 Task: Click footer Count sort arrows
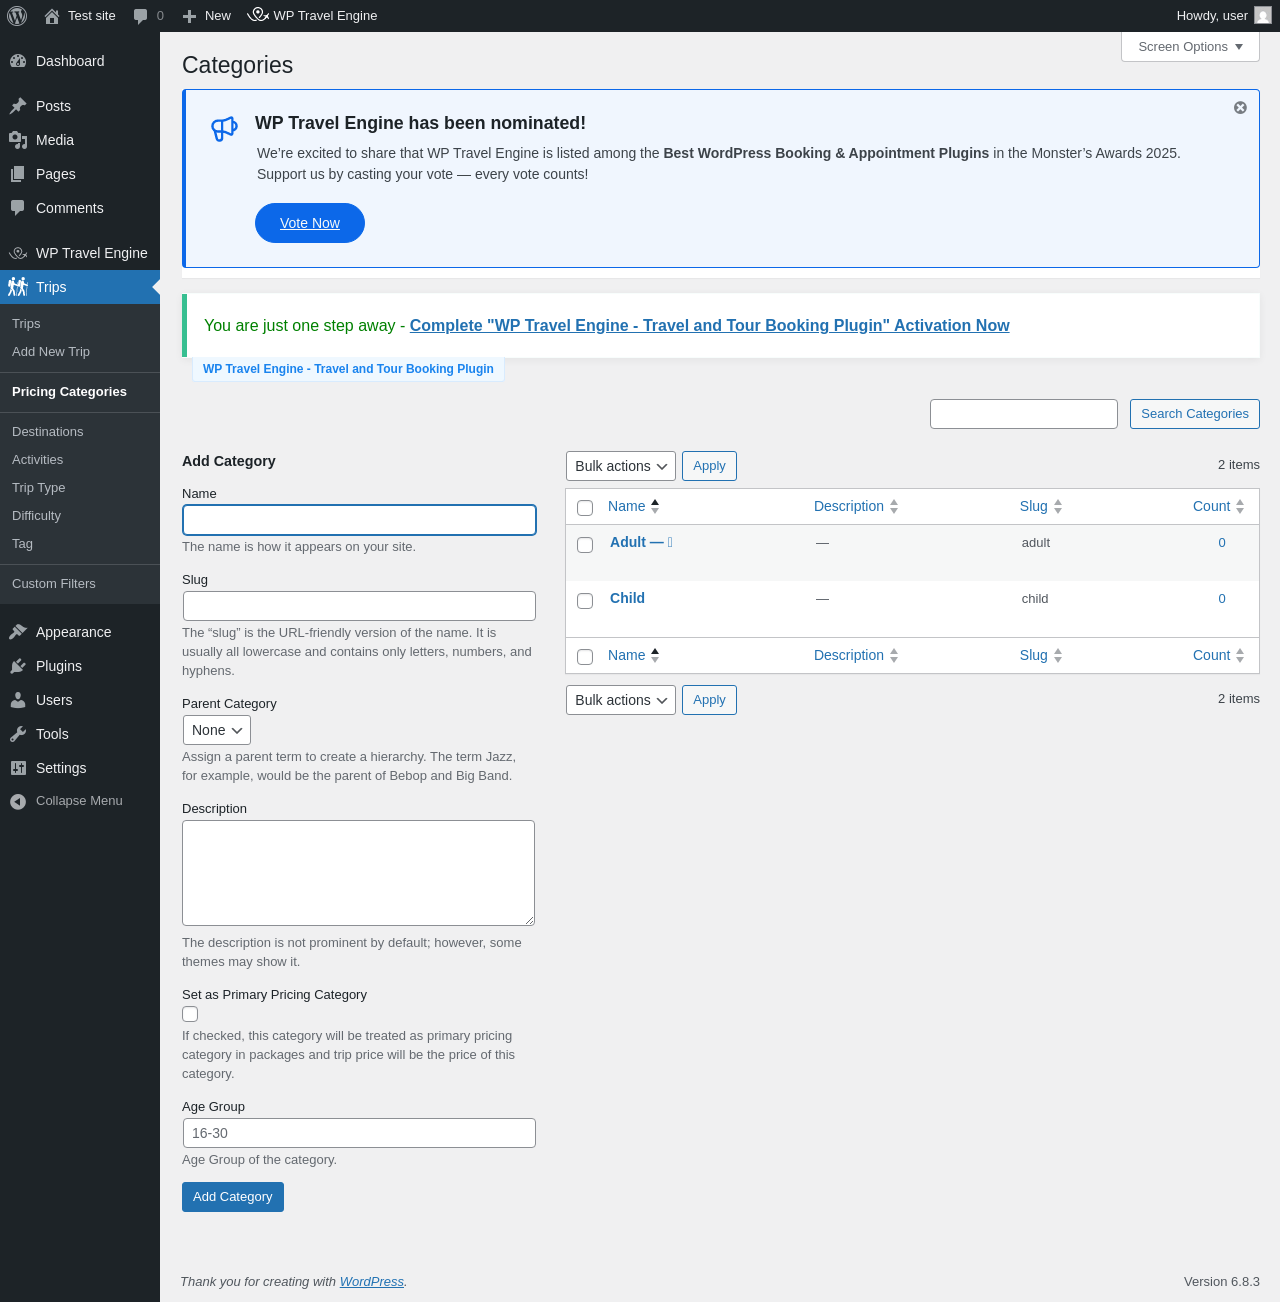click(x=1240, y=656)
